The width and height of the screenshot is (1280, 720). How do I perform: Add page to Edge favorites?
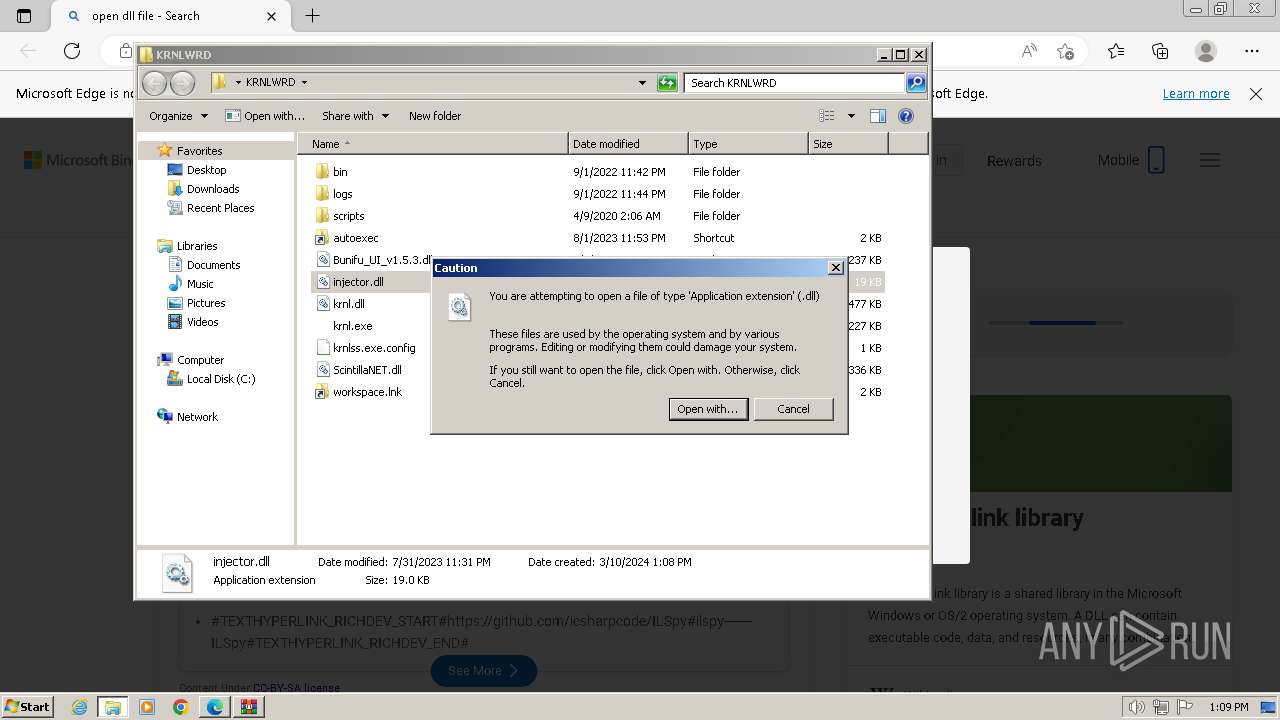[x=1065, y=51]
